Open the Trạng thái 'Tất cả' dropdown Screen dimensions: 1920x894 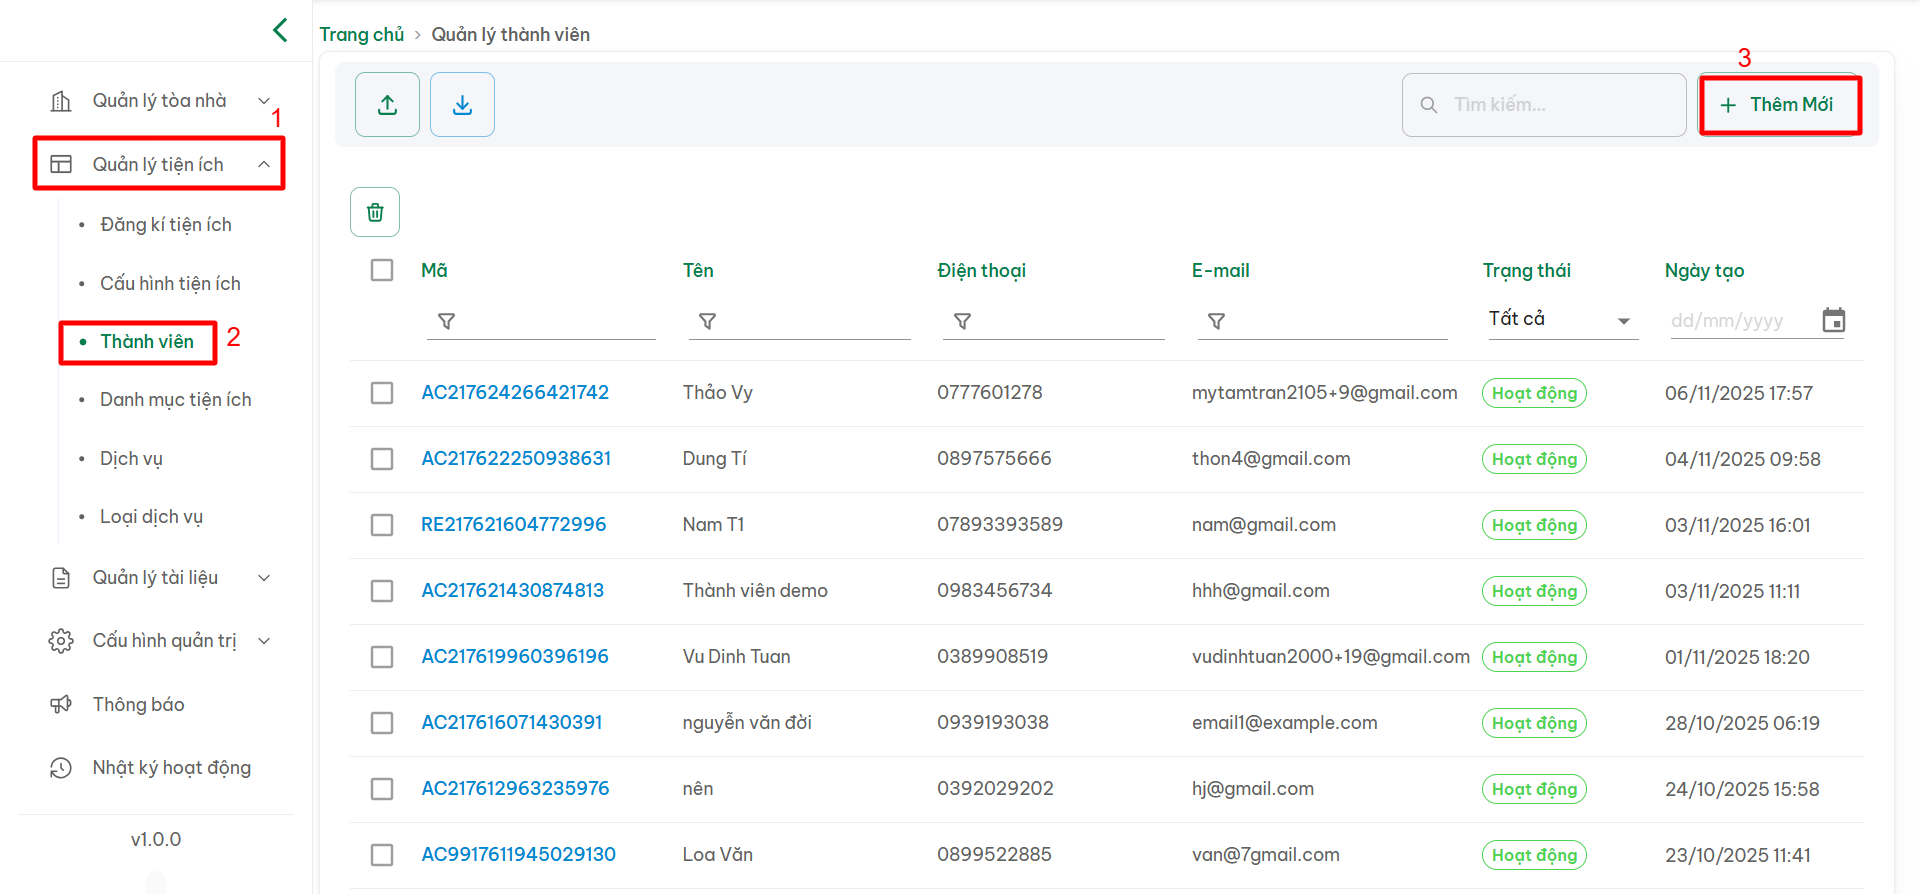pyautogui.click(x=1560, y=320)
